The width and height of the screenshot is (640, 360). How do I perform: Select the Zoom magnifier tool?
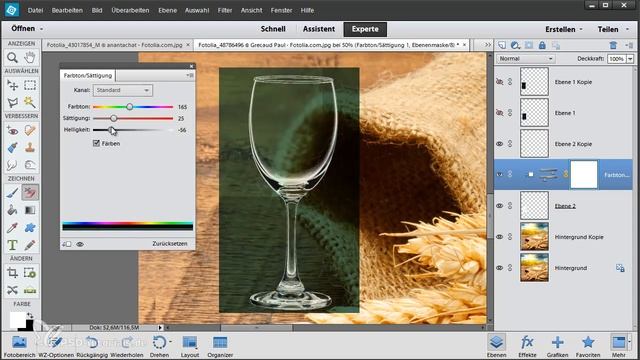[x=12, y=58]
